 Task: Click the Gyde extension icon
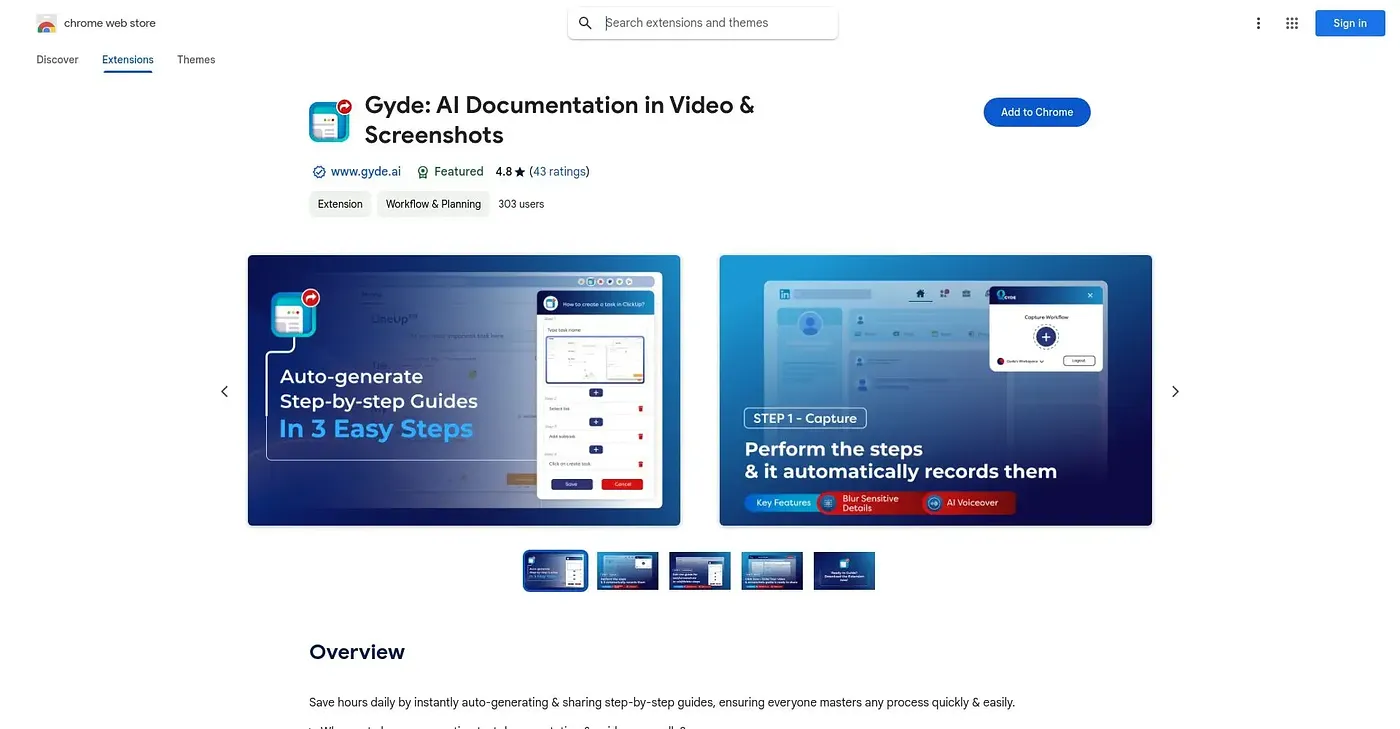330,120
